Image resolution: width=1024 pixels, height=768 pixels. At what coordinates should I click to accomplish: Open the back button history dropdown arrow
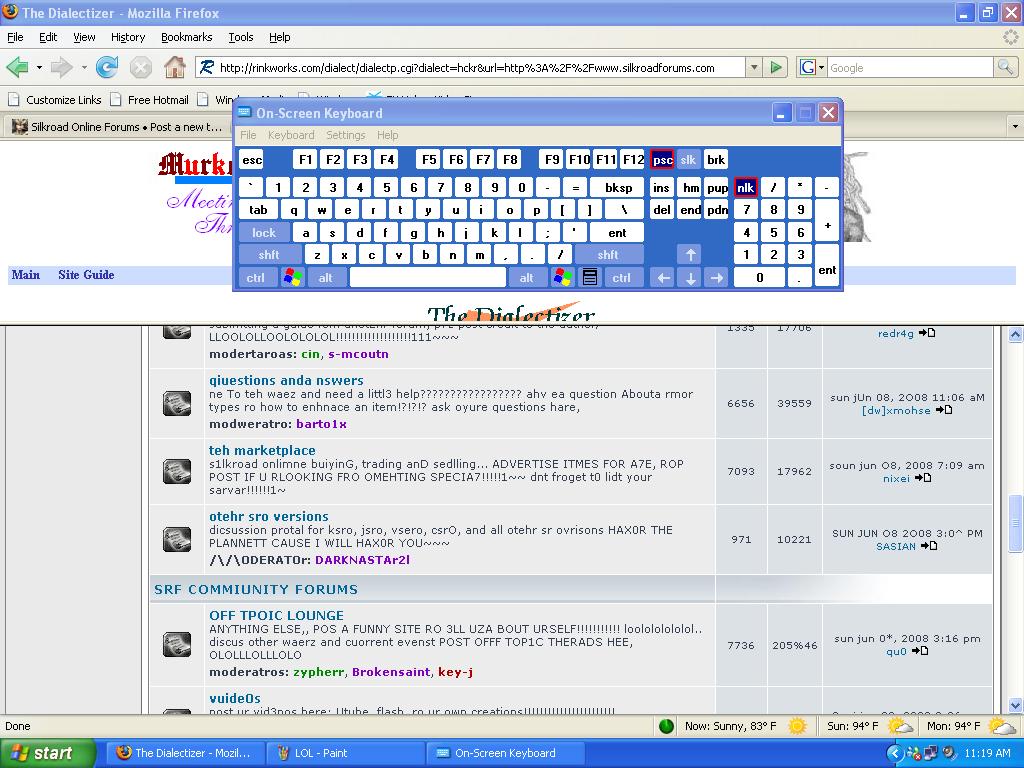pos(39,68)
